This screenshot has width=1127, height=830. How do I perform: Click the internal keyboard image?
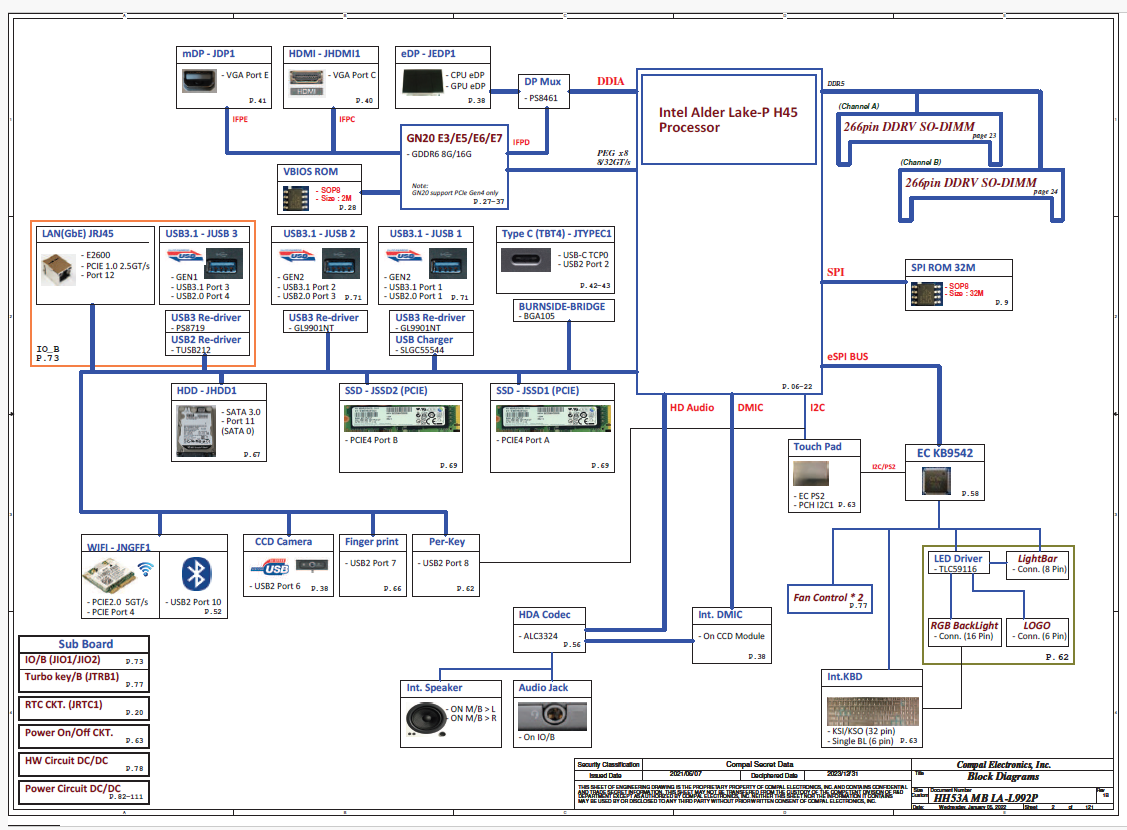[873, 711]
